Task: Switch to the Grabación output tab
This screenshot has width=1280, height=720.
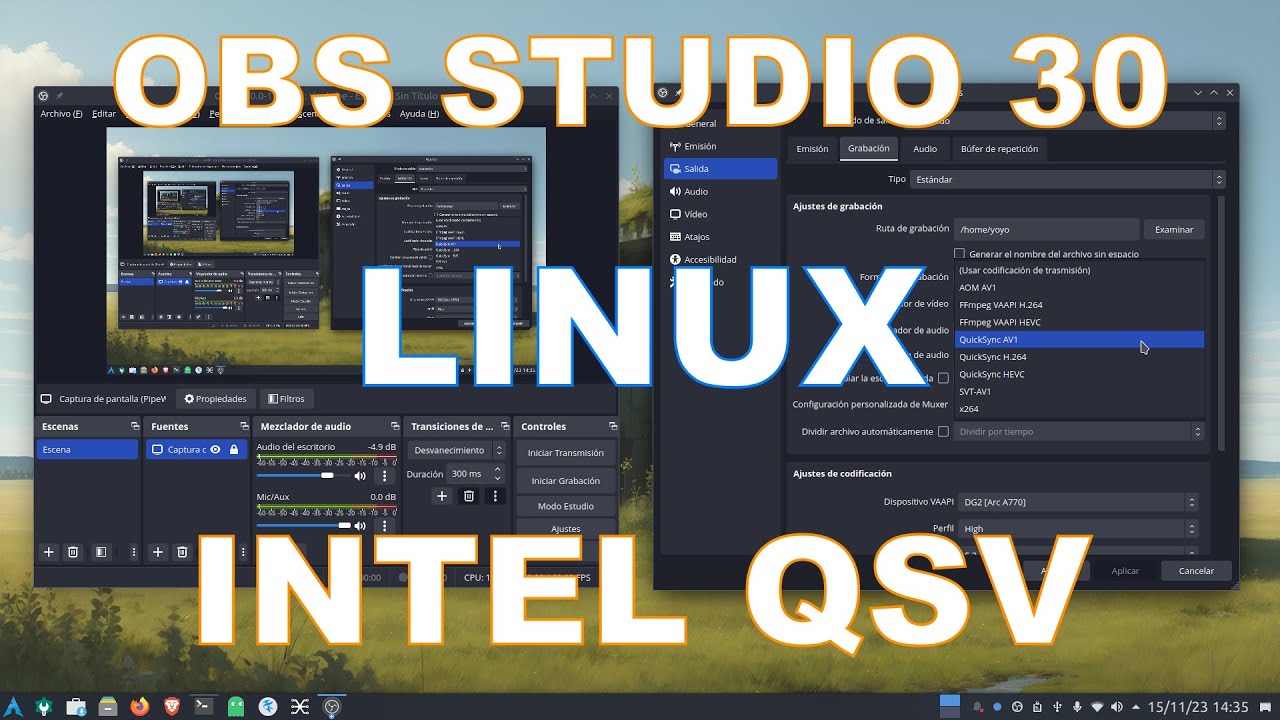Action: 869,148
